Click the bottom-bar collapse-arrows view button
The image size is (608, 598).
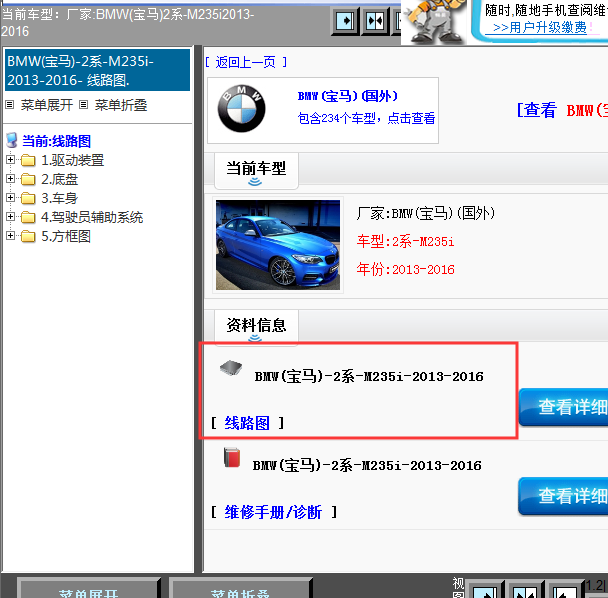(524, 591)
